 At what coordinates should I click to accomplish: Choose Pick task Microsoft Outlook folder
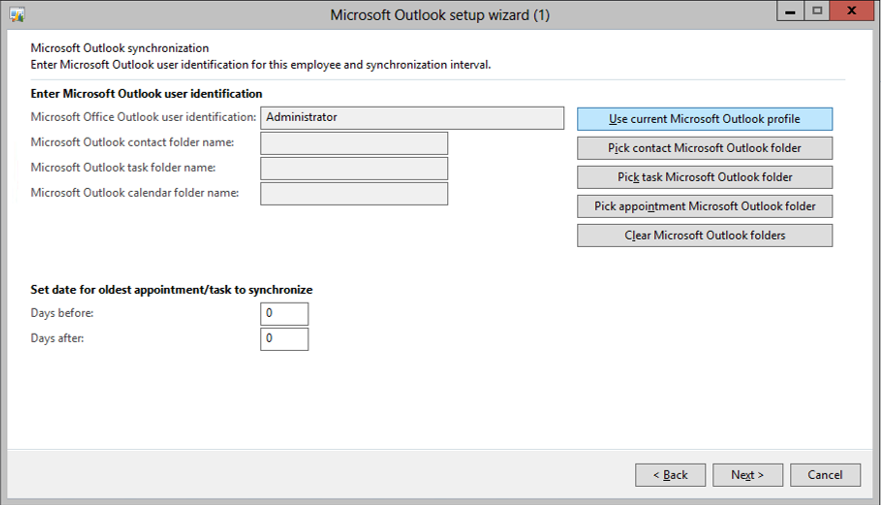[x=704, y=177]
